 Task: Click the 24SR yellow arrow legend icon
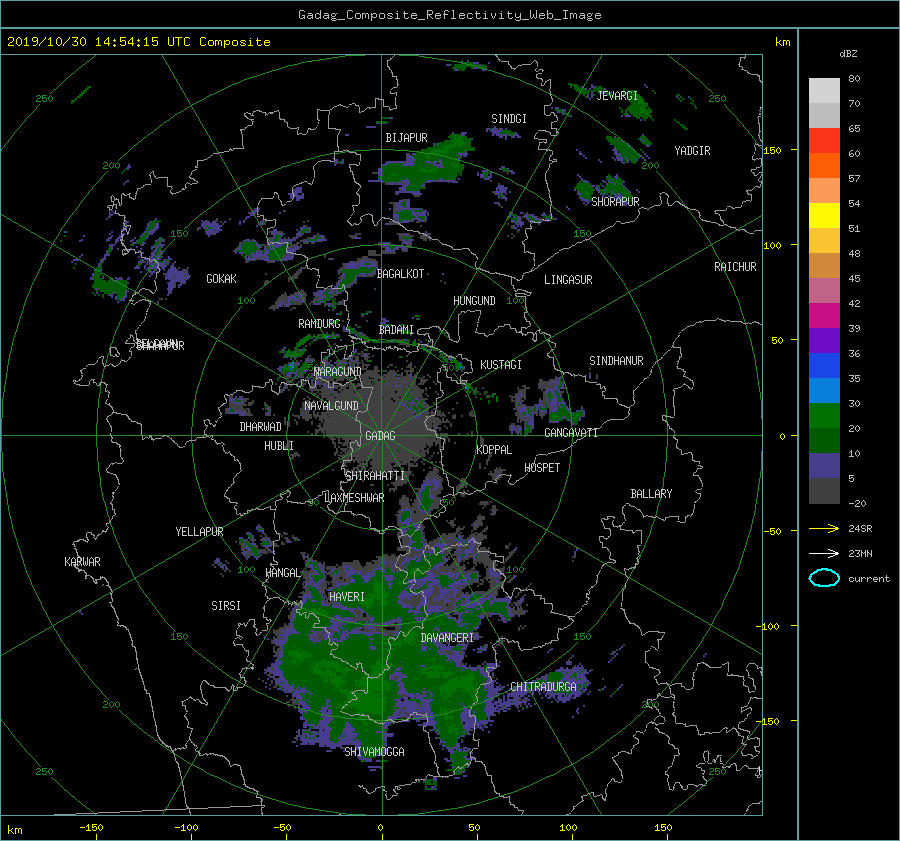(824, 528)
